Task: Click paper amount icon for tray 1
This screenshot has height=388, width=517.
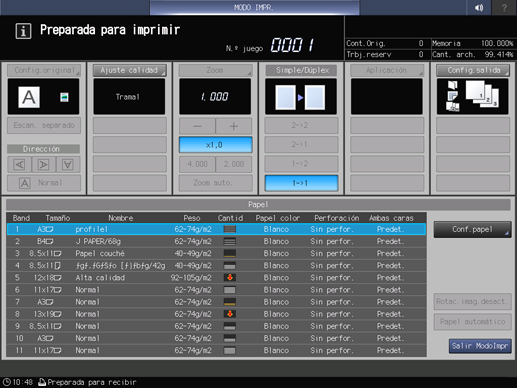Action: click(x=230, y=229)
